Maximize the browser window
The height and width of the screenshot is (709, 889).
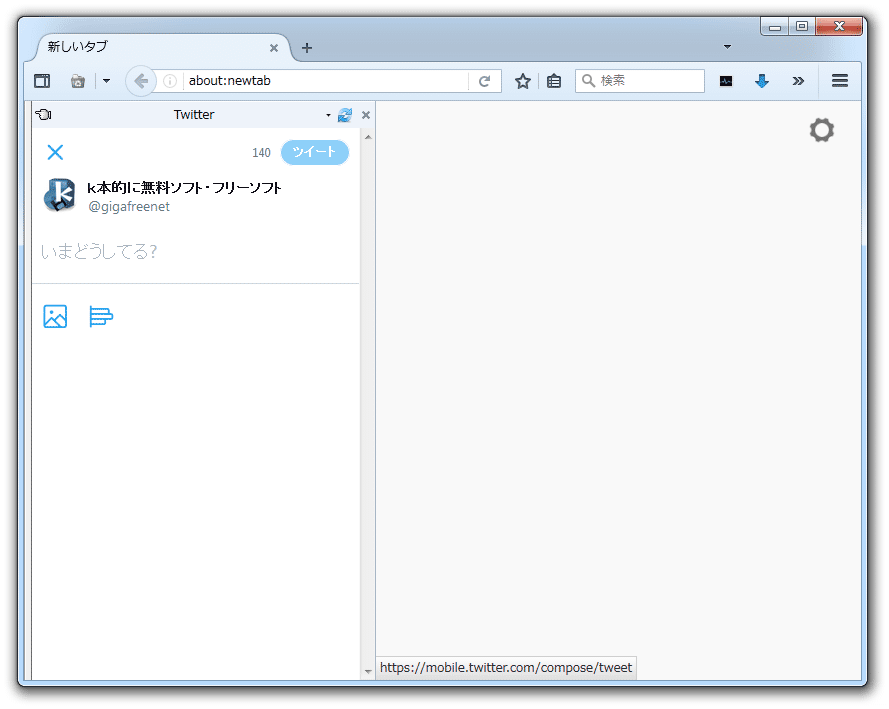coord(802,27)
